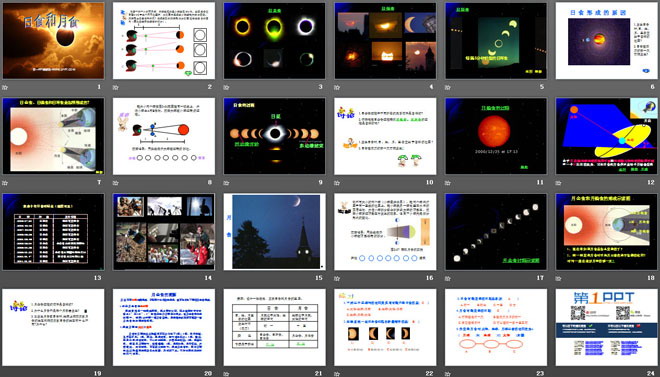
Task: Select the final 第1PPT promotional slide
Action: 607,327
